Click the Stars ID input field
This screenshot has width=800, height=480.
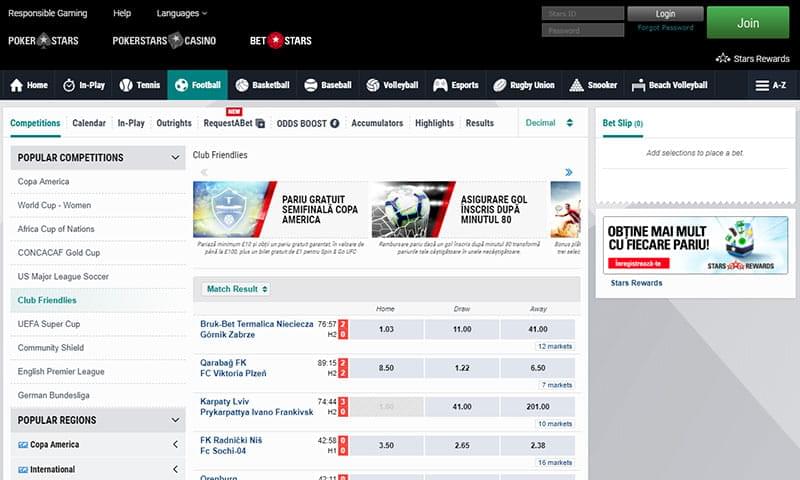point(583,13)
